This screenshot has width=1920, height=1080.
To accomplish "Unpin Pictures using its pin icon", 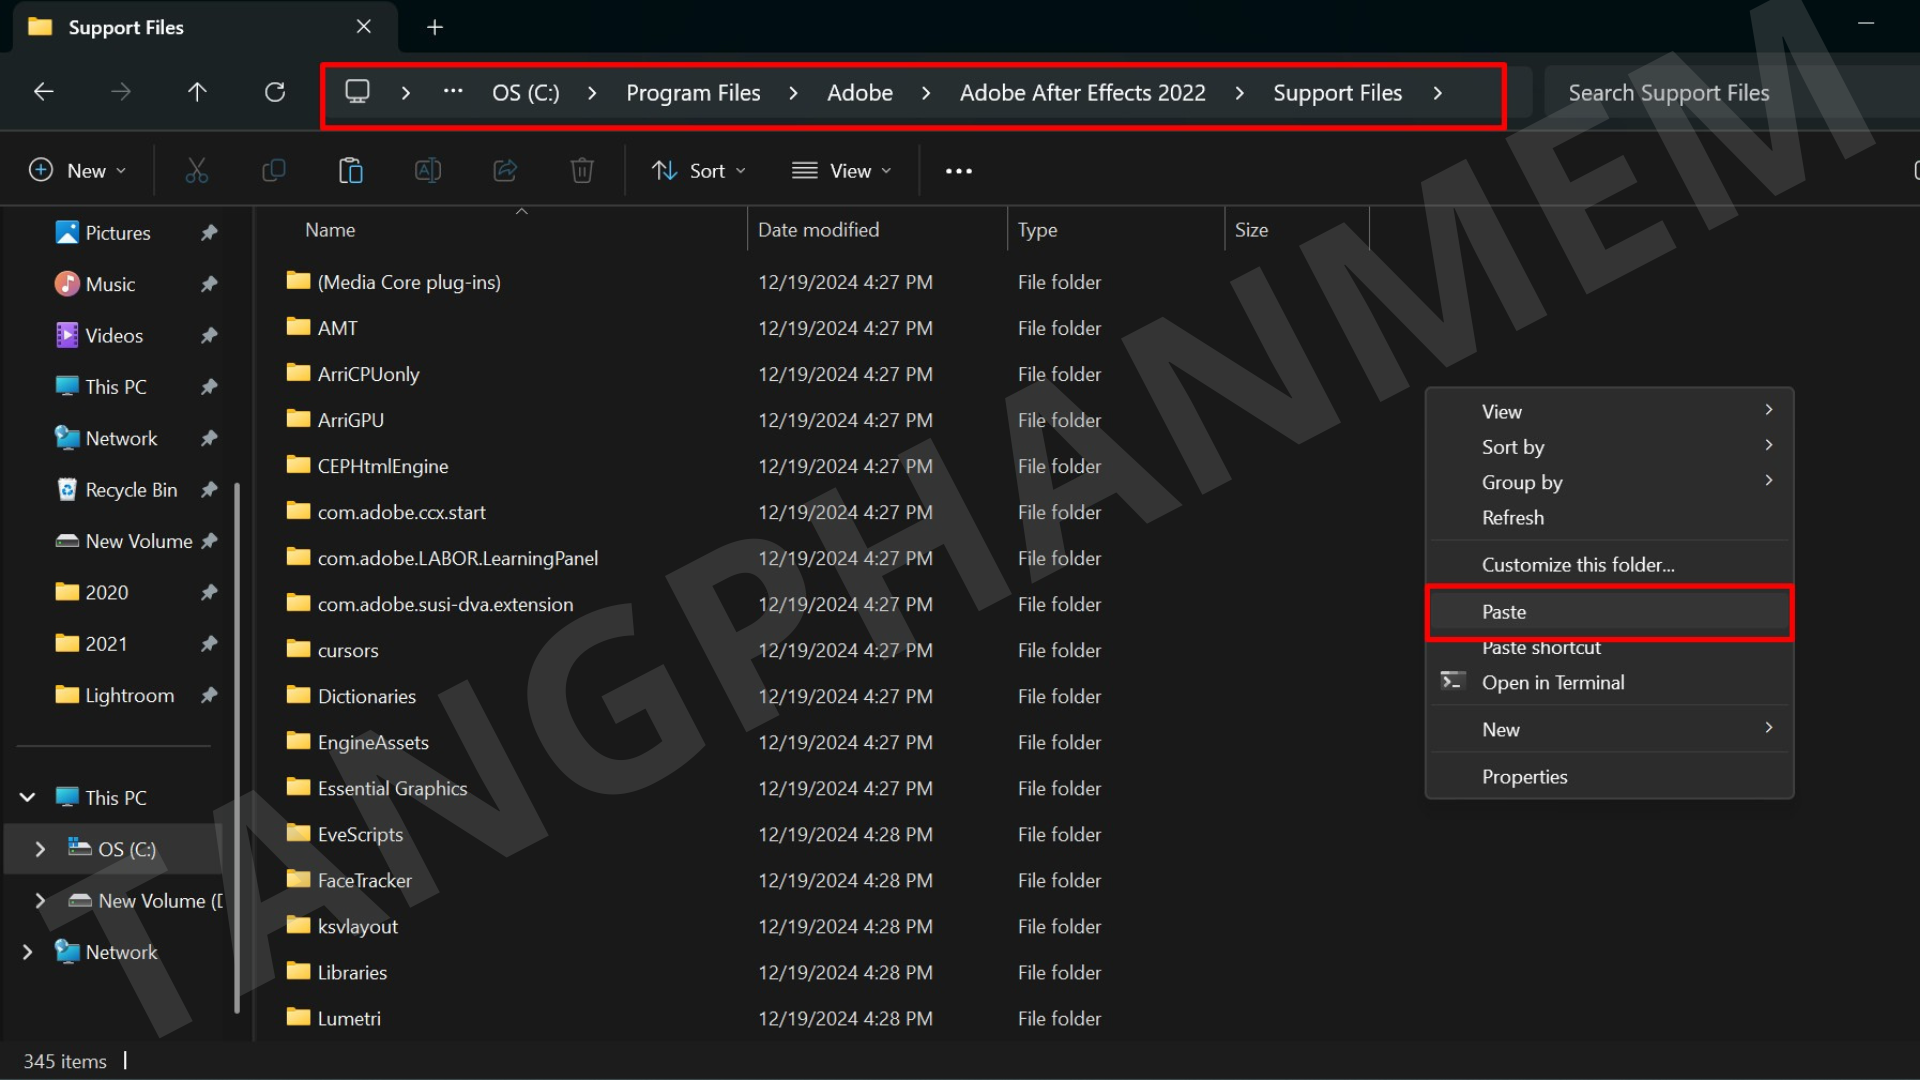I will (209, 233).
